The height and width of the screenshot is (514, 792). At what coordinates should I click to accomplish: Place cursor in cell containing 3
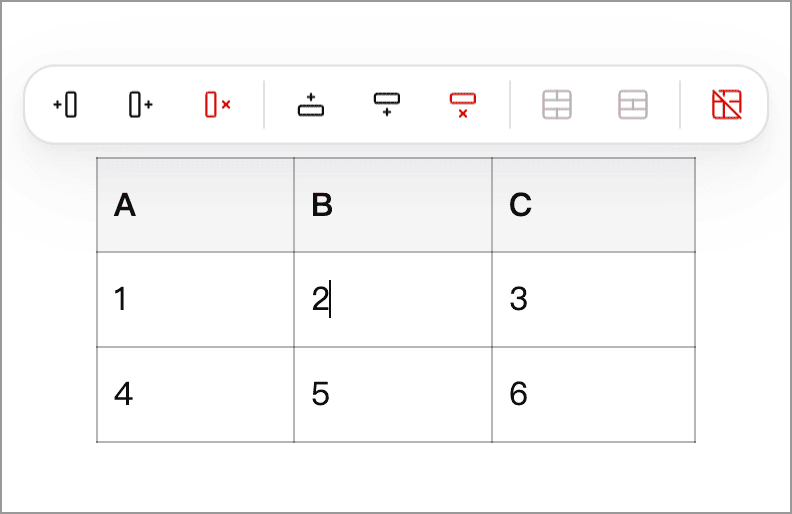coord(593,299)
